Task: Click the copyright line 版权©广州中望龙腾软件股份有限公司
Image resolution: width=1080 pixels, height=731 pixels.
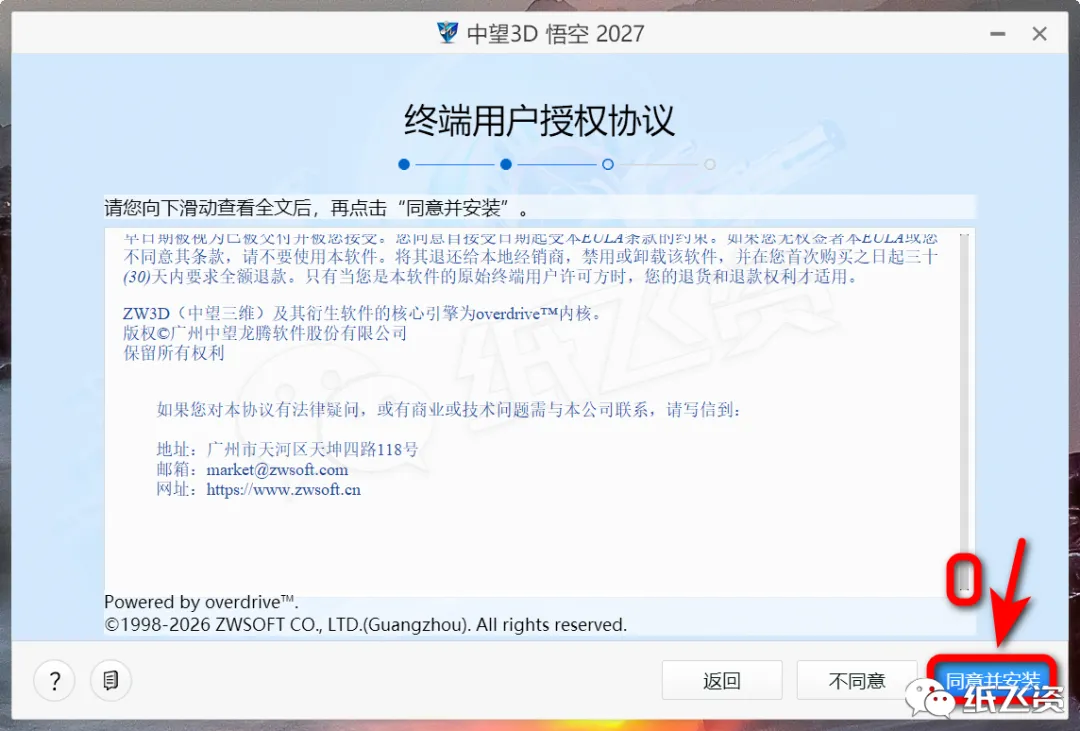Action: (264, 333)
